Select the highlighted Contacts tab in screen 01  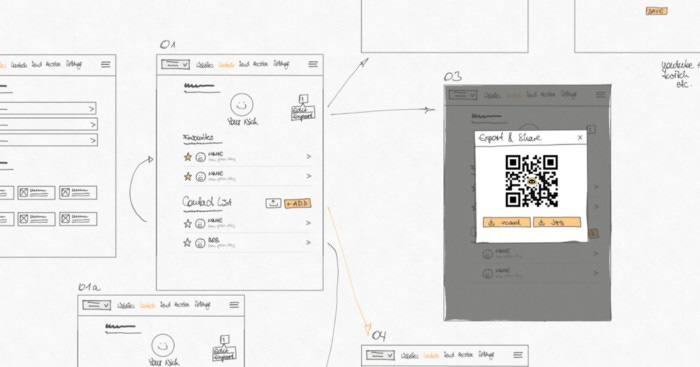226,65
